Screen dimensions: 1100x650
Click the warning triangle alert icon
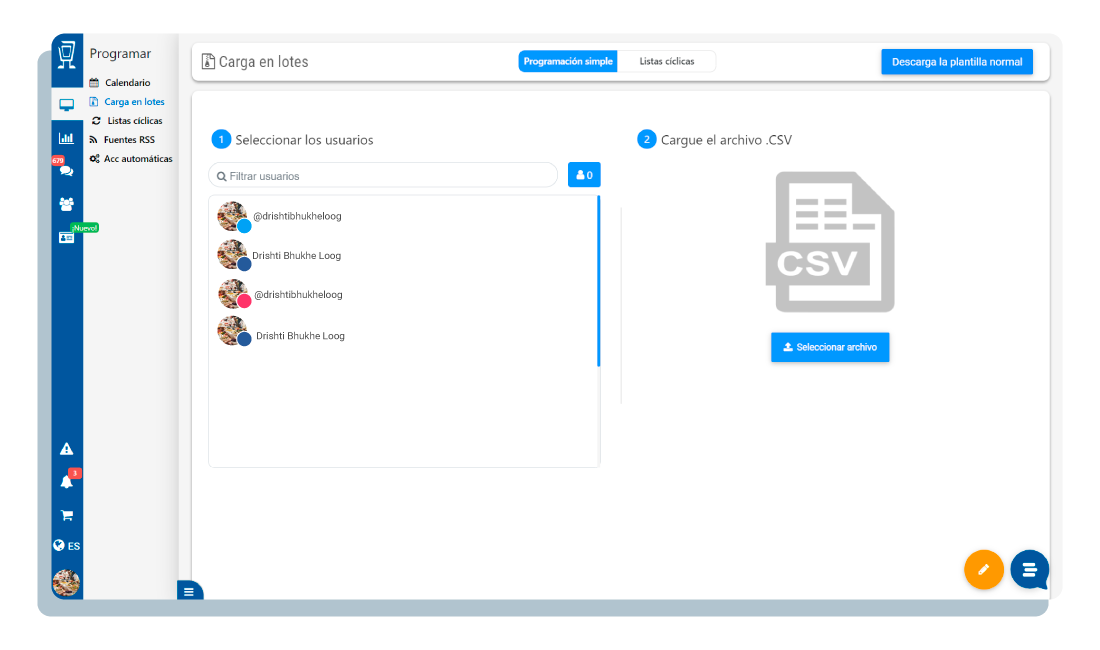67,449
